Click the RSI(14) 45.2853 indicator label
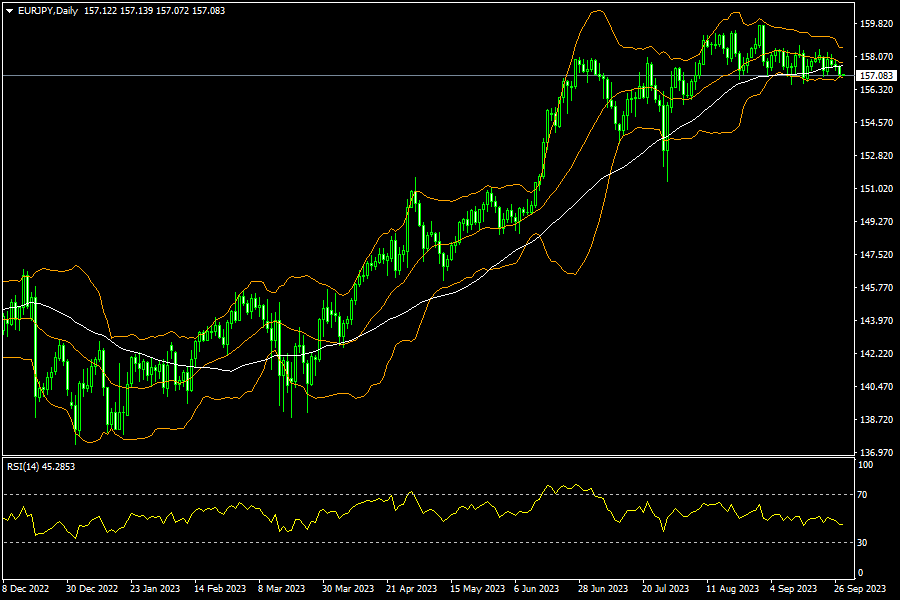900x600 pixels. [x=41, y=467]
